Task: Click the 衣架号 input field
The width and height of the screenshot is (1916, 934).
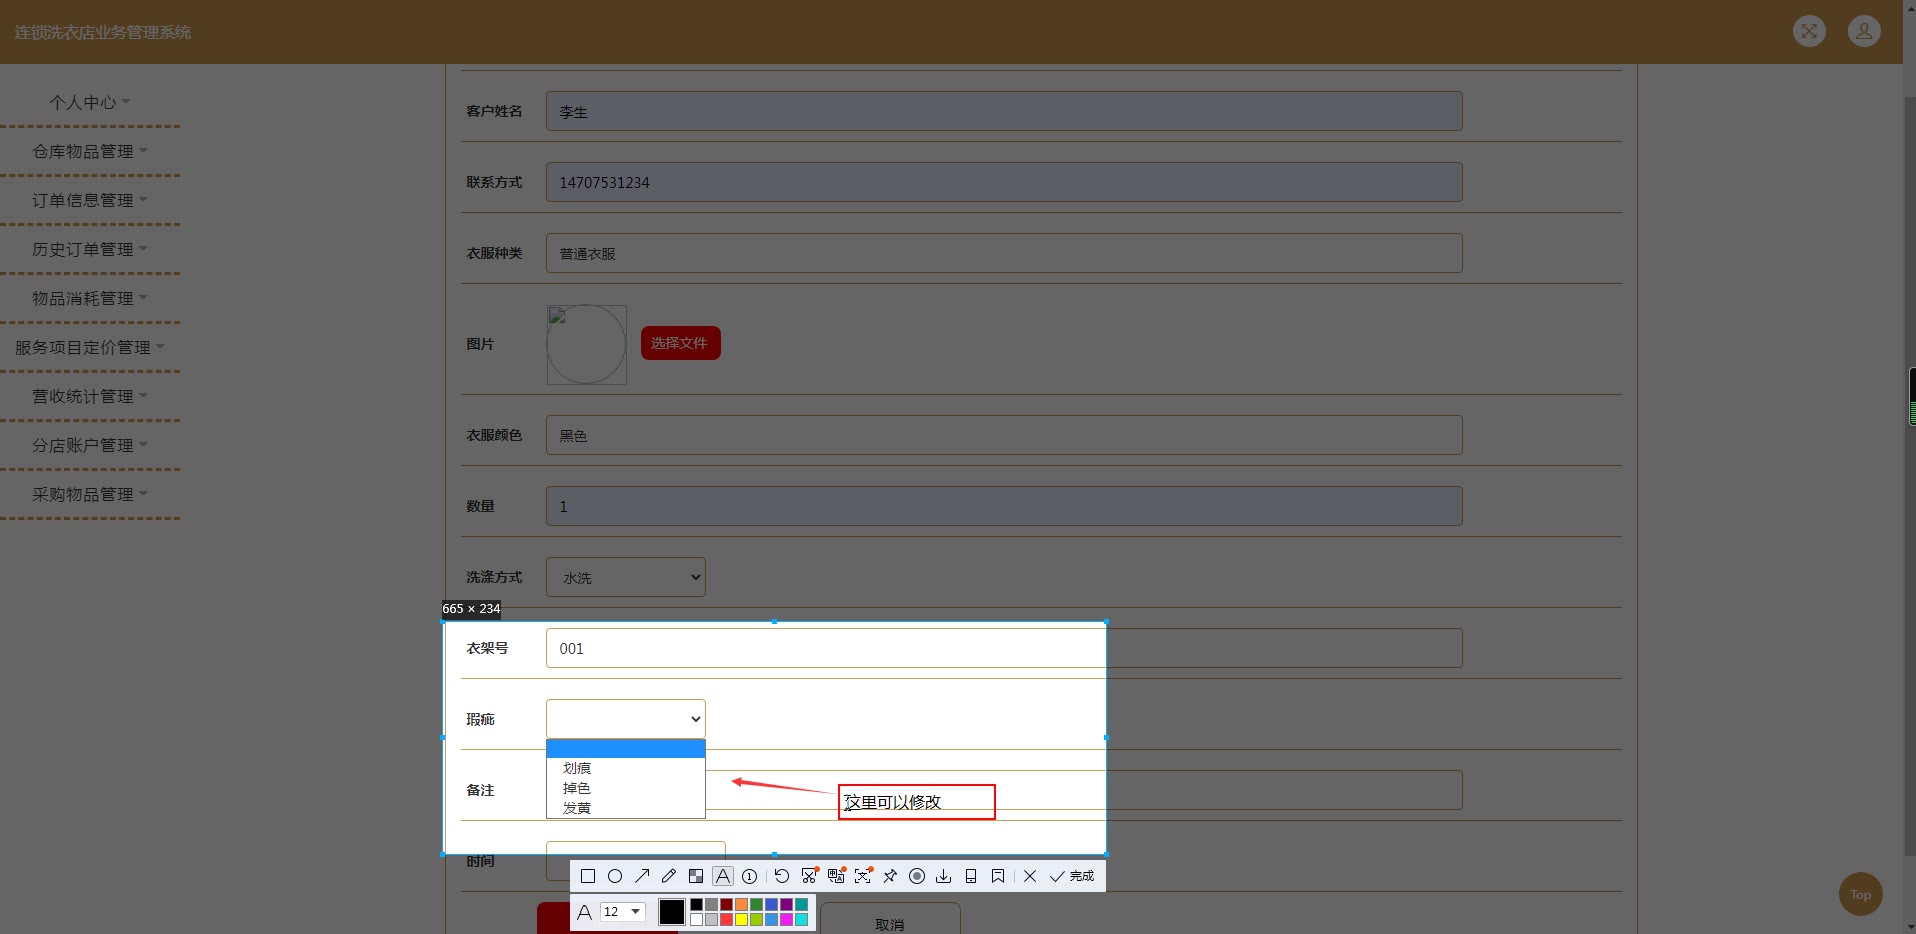Action: point(1004,648)
